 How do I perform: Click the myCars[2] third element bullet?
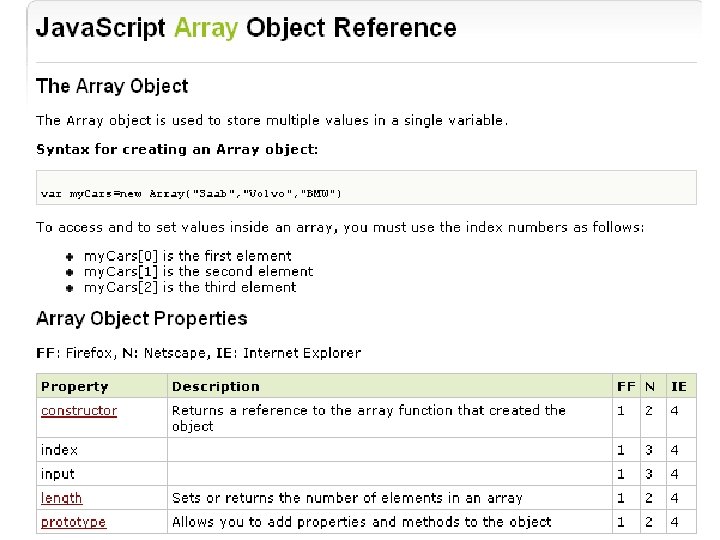coord(190,287)
